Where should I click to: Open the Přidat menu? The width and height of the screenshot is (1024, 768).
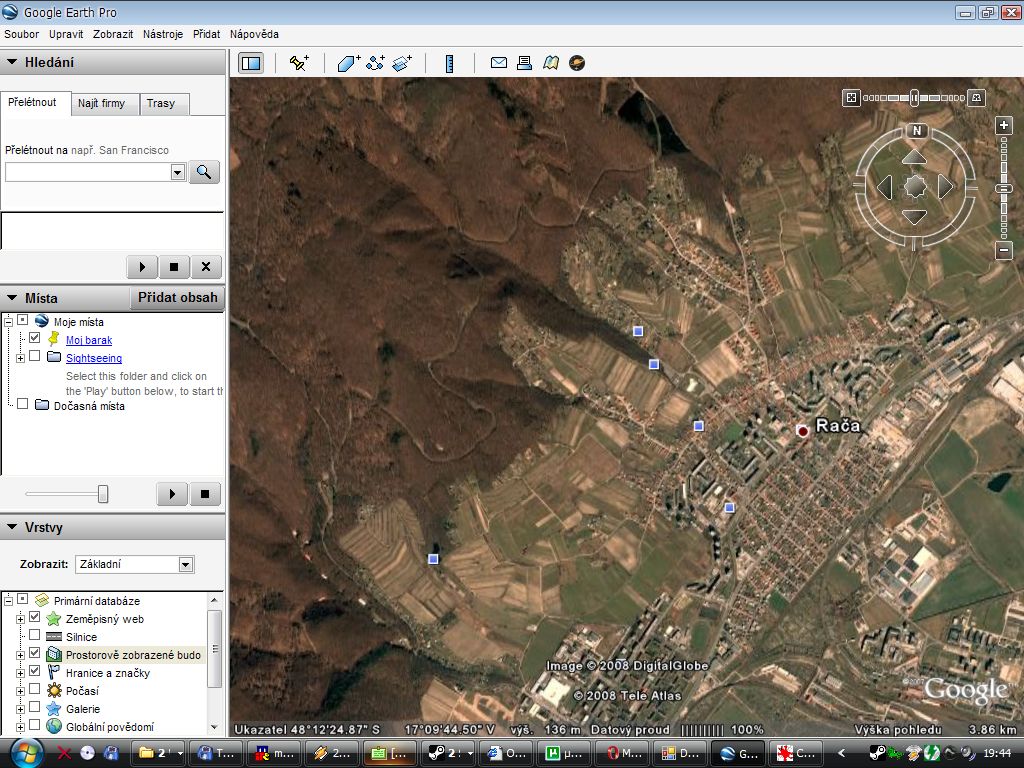(206, 34)
